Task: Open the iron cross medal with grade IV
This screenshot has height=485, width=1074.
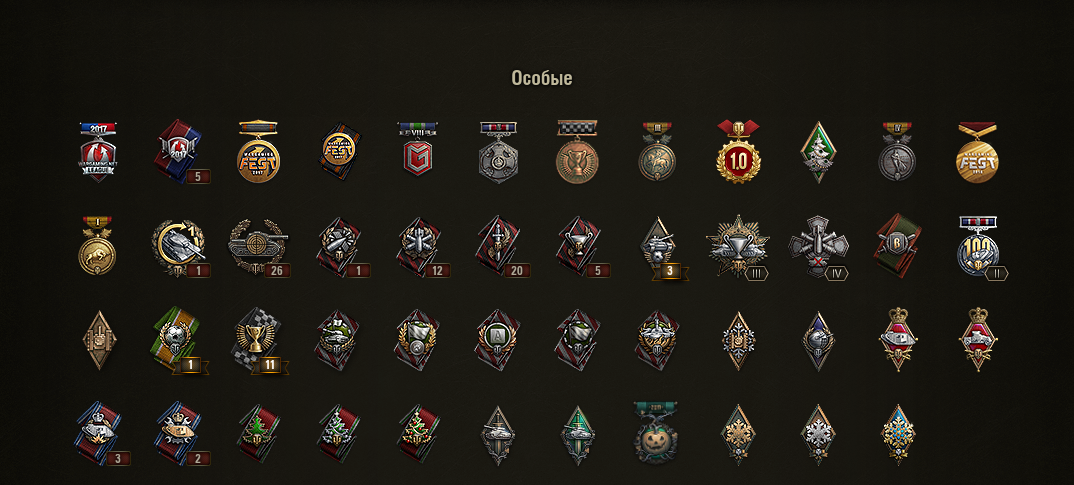Action: (x=819, y=247)
